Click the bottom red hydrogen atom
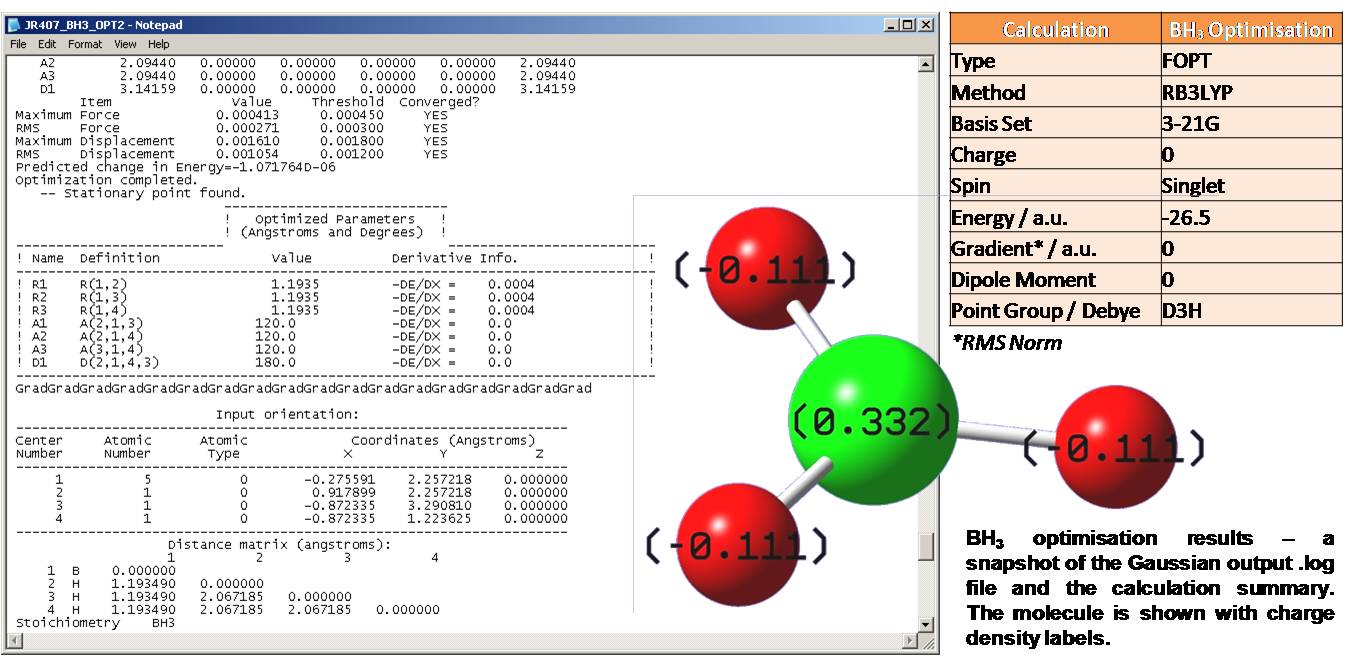Viewport: 1353px width, 658px height. point(739,543)
